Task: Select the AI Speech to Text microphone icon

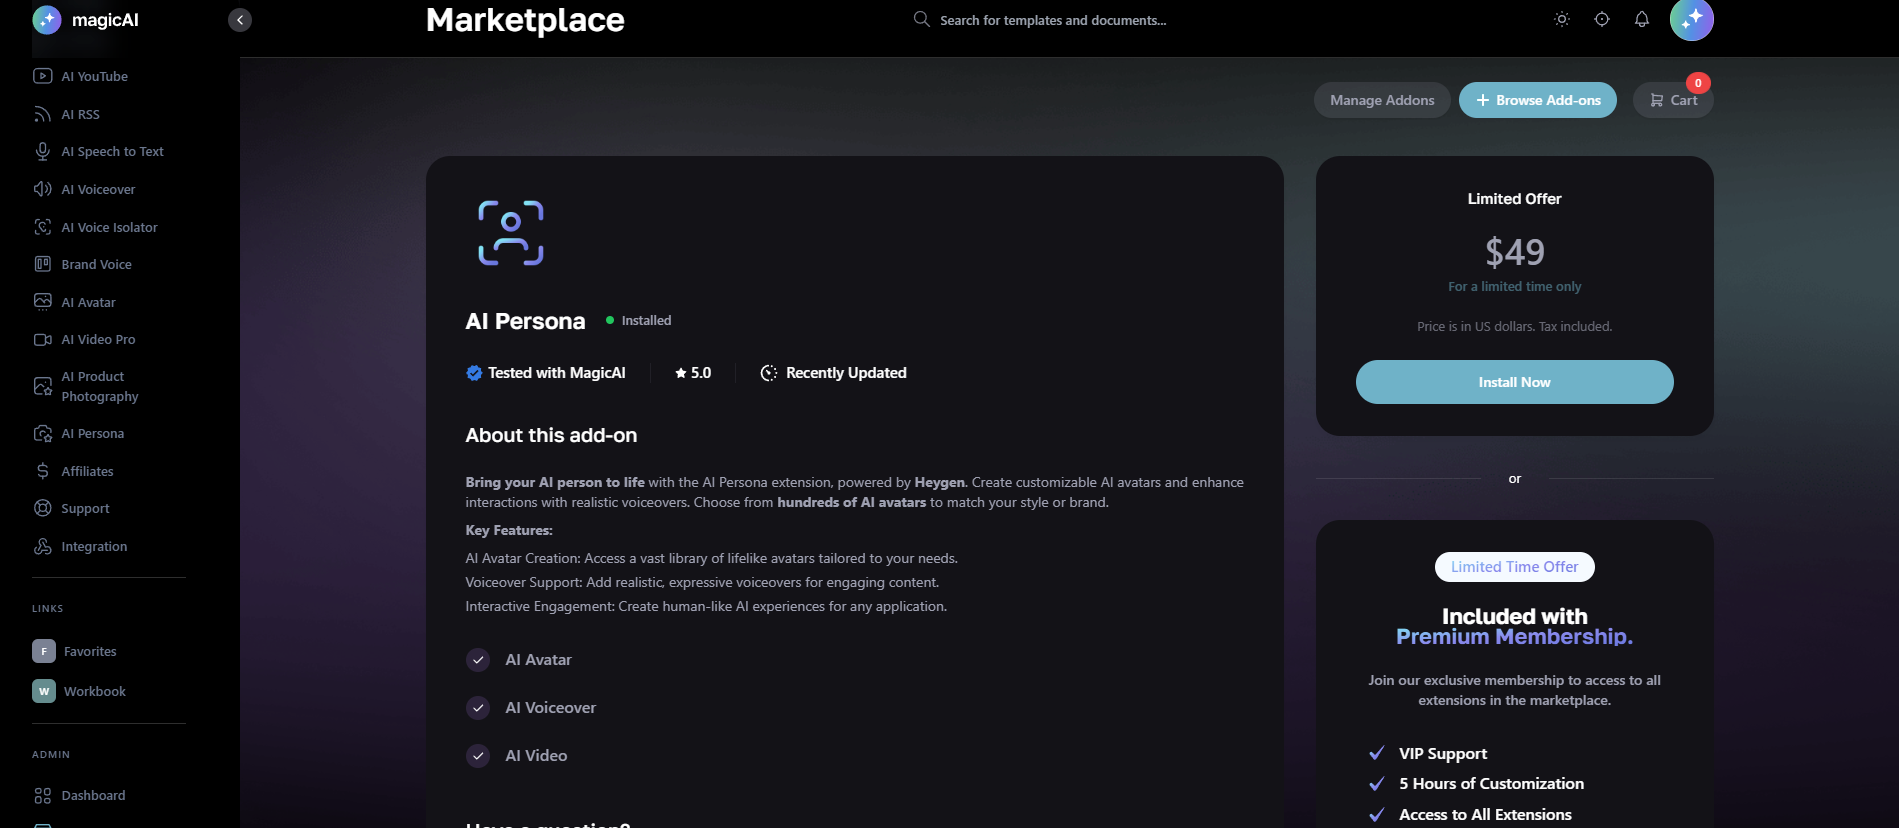Action: coord(42,151)
